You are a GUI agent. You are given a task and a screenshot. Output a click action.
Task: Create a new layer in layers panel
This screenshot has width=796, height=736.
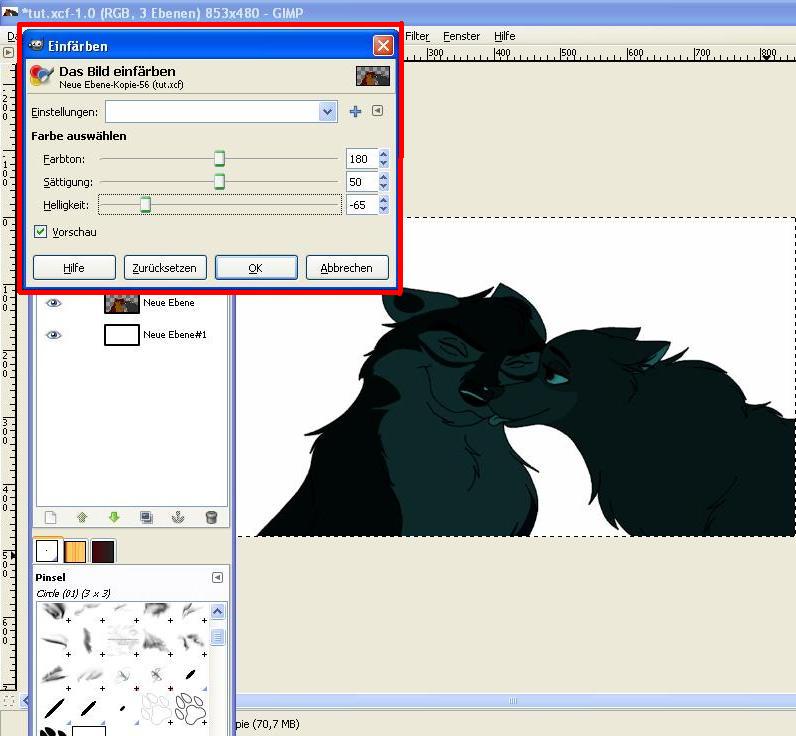[x=50, y=517]
